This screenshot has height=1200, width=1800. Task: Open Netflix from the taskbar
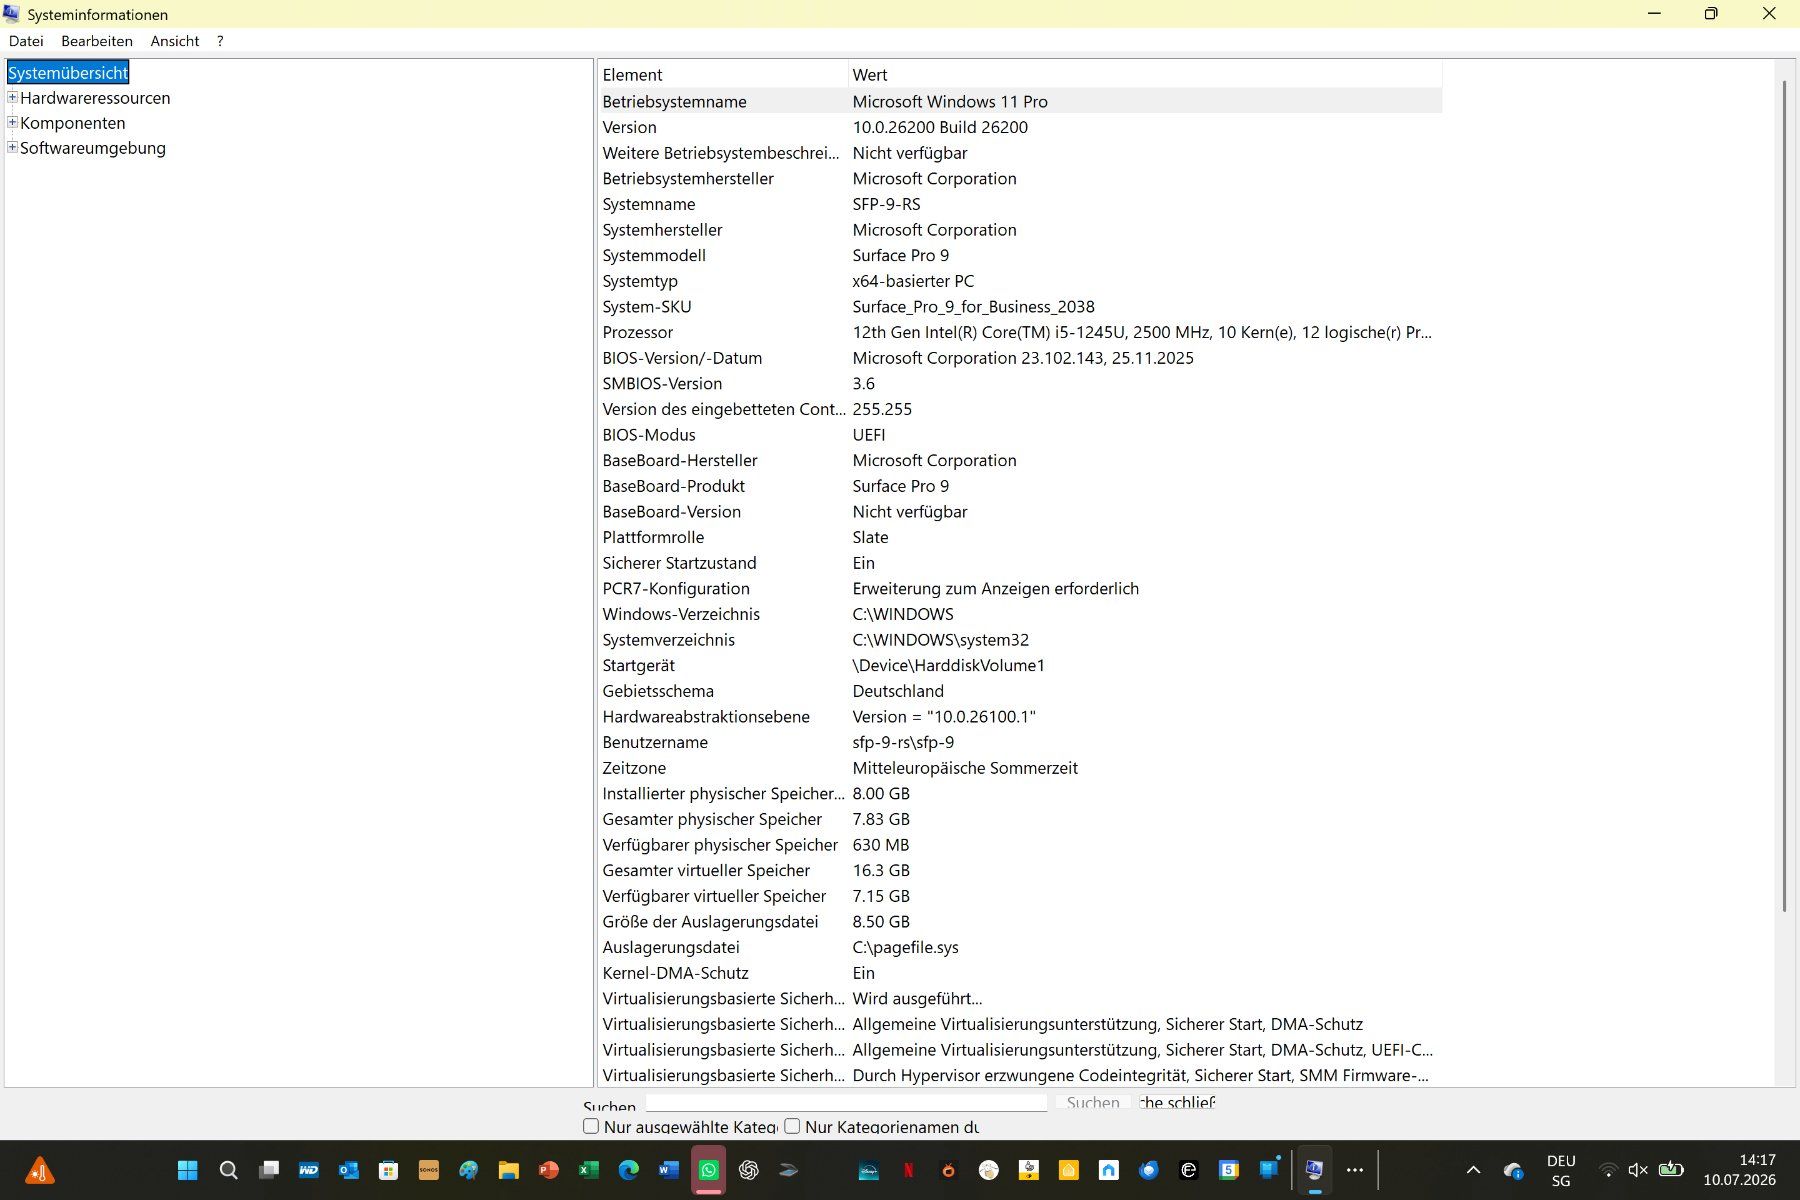pos(908,1170)
